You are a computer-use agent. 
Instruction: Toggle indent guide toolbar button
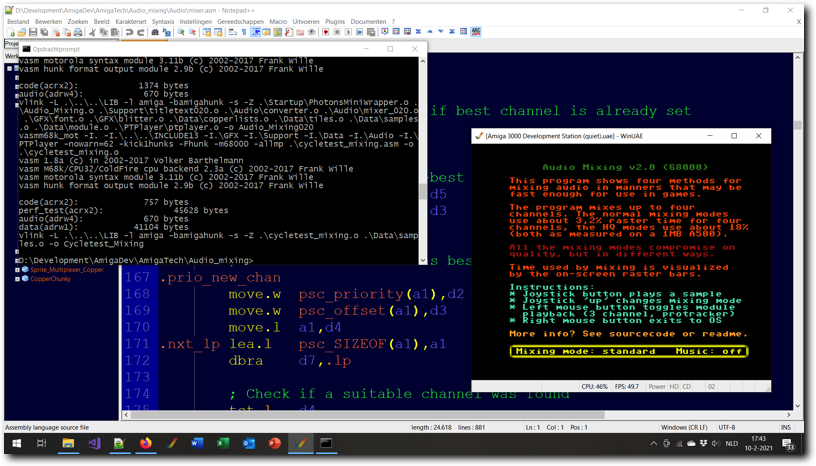[256, 32]
